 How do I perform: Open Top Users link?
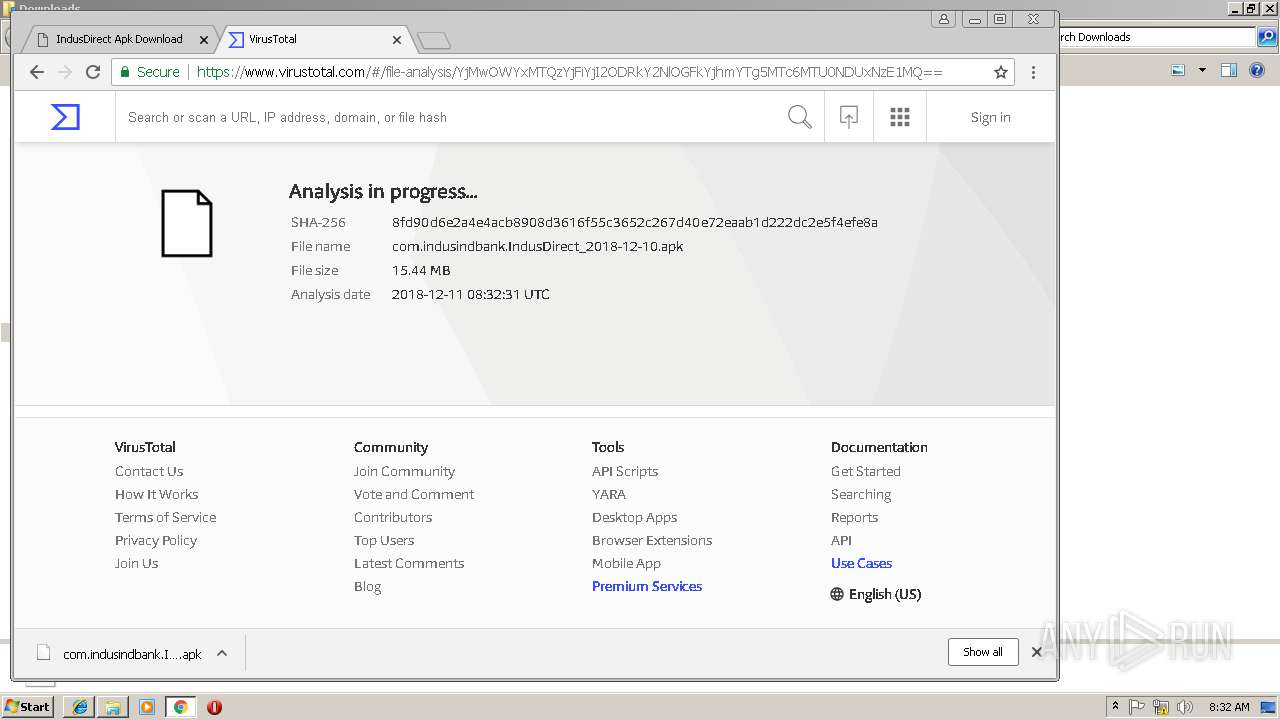(384, 540)
